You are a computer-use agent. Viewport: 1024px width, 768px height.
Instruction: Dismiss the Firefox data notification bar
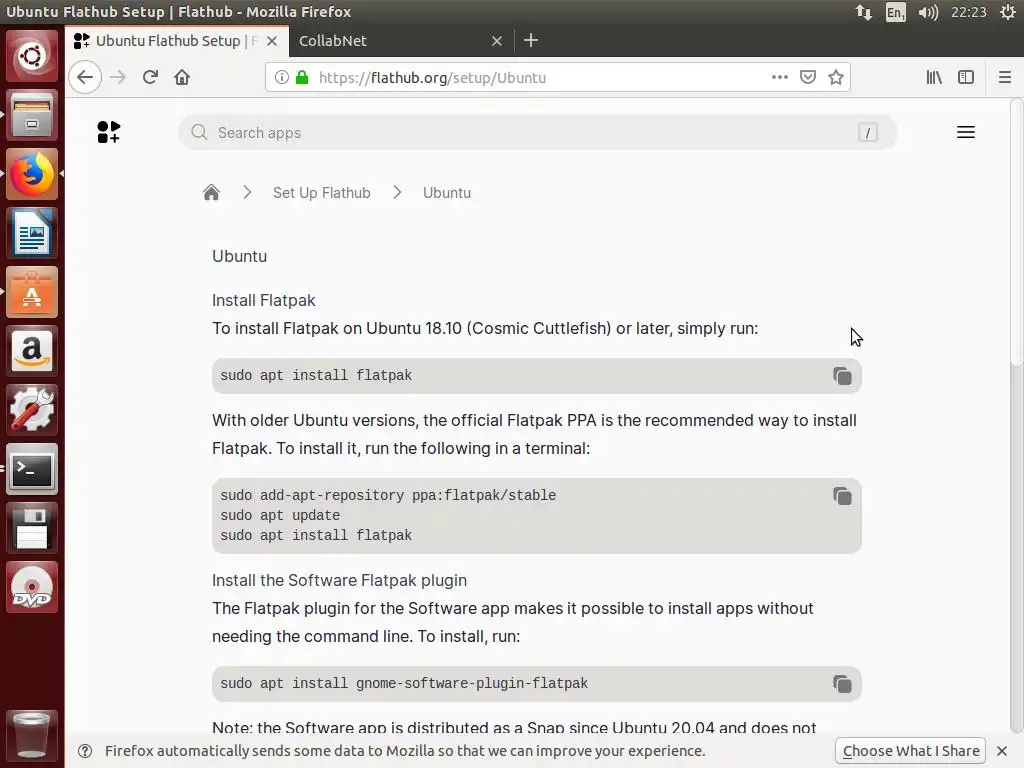(x=1002, y=751)
